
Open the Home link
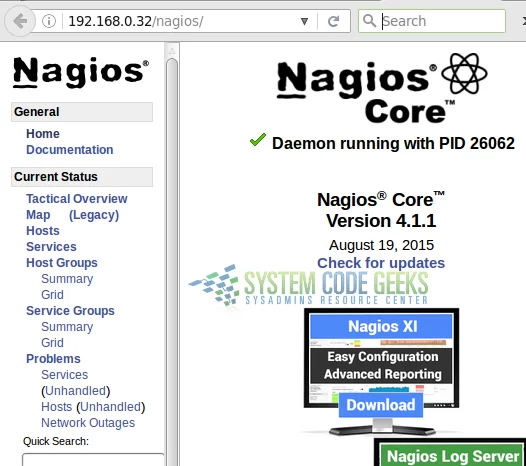(x=43, y=134)
